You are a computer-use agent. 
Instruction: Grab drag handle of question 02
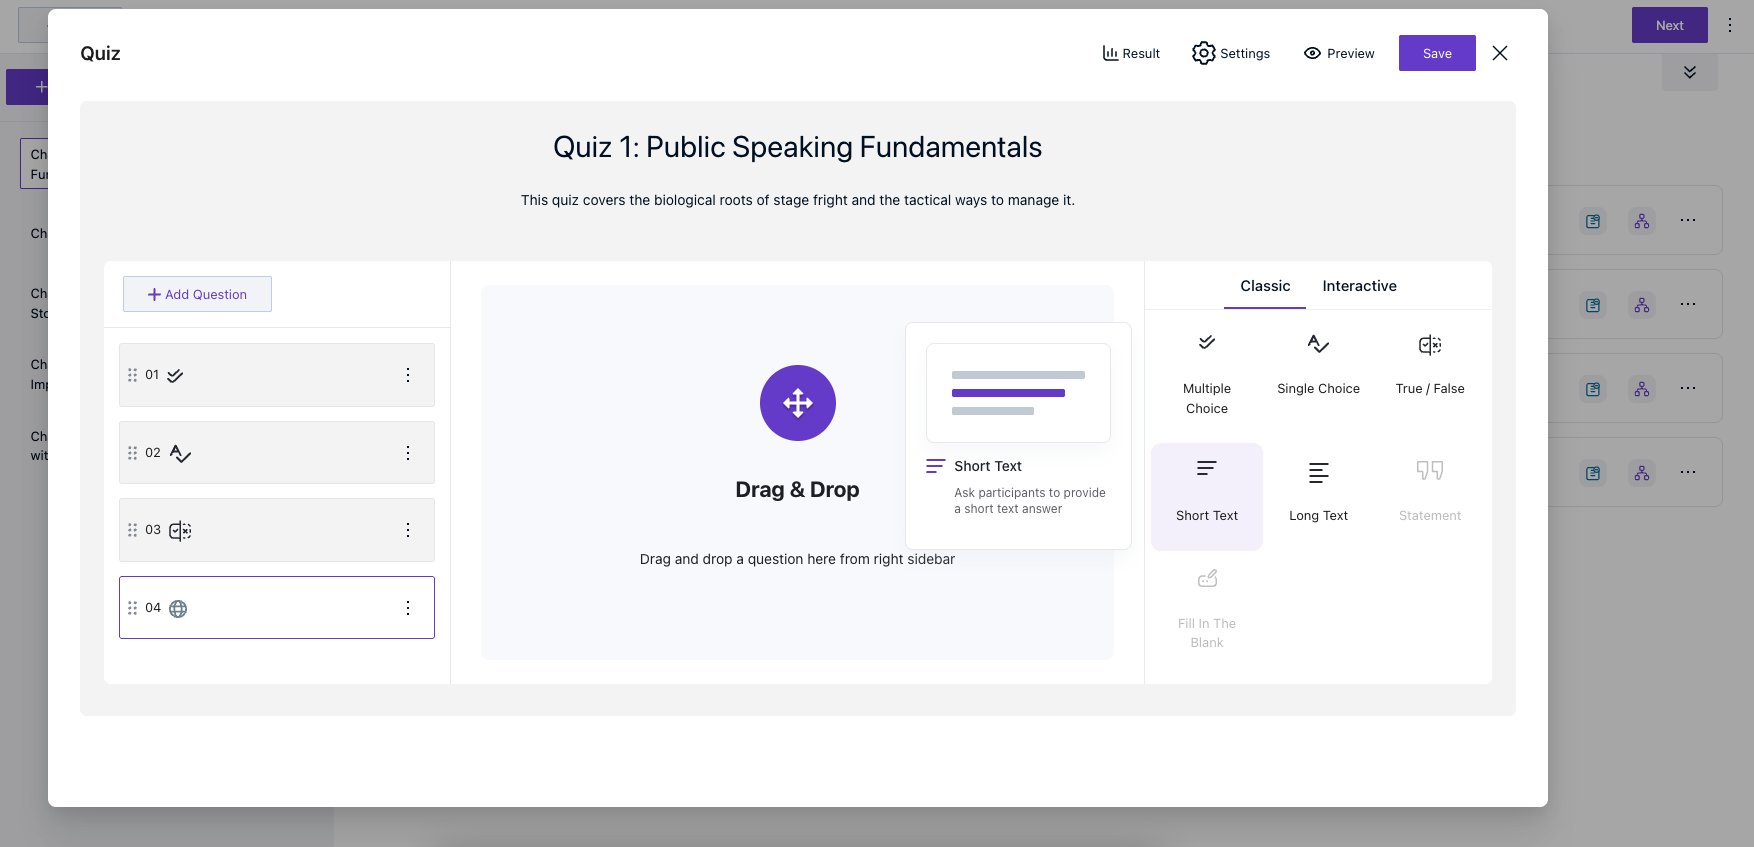pos(132,453)
